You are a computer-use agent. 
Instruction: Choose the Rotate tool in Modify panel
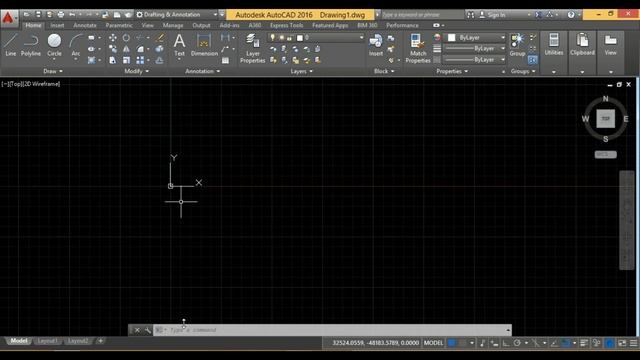(126, 38)
